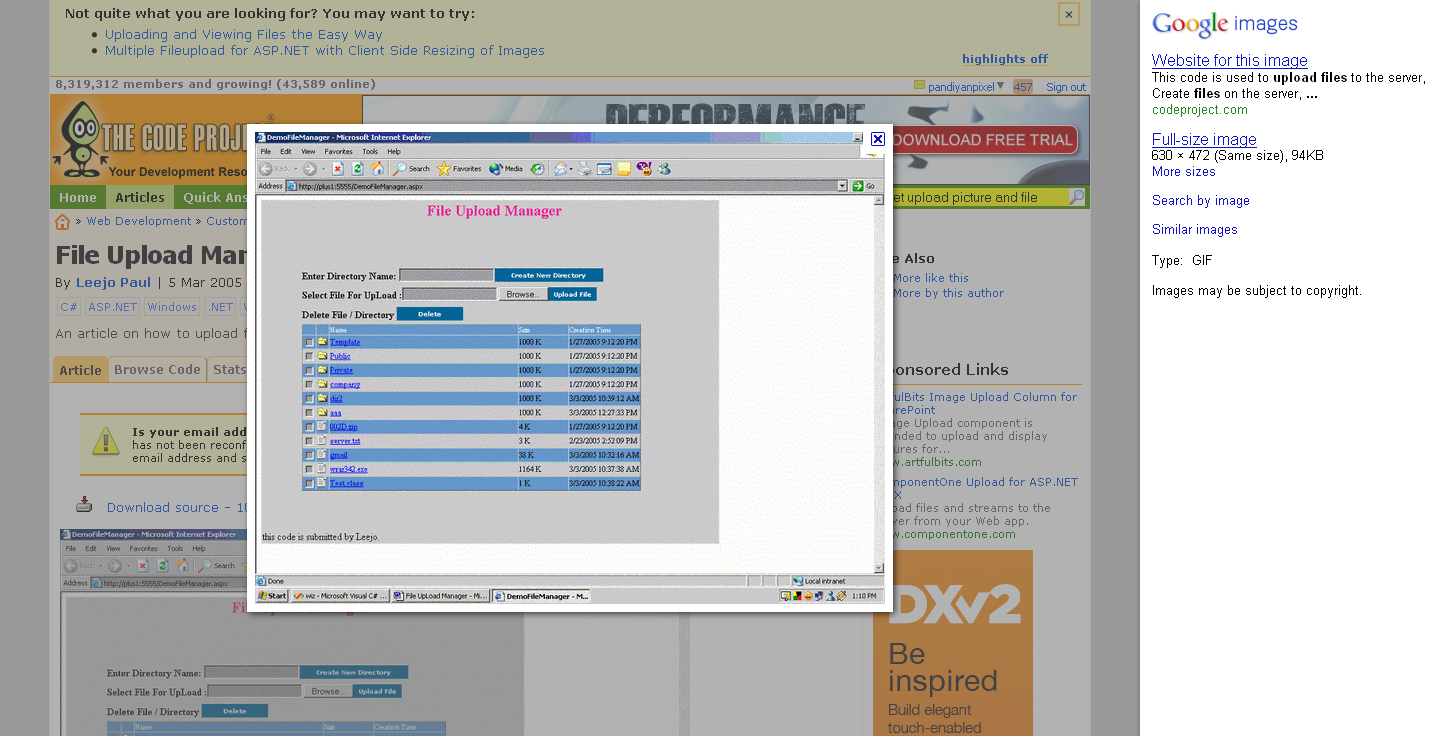Click the Template folder icon in the preview list
This screenshot has height=736, width=1440.
(x=323, y=342)
